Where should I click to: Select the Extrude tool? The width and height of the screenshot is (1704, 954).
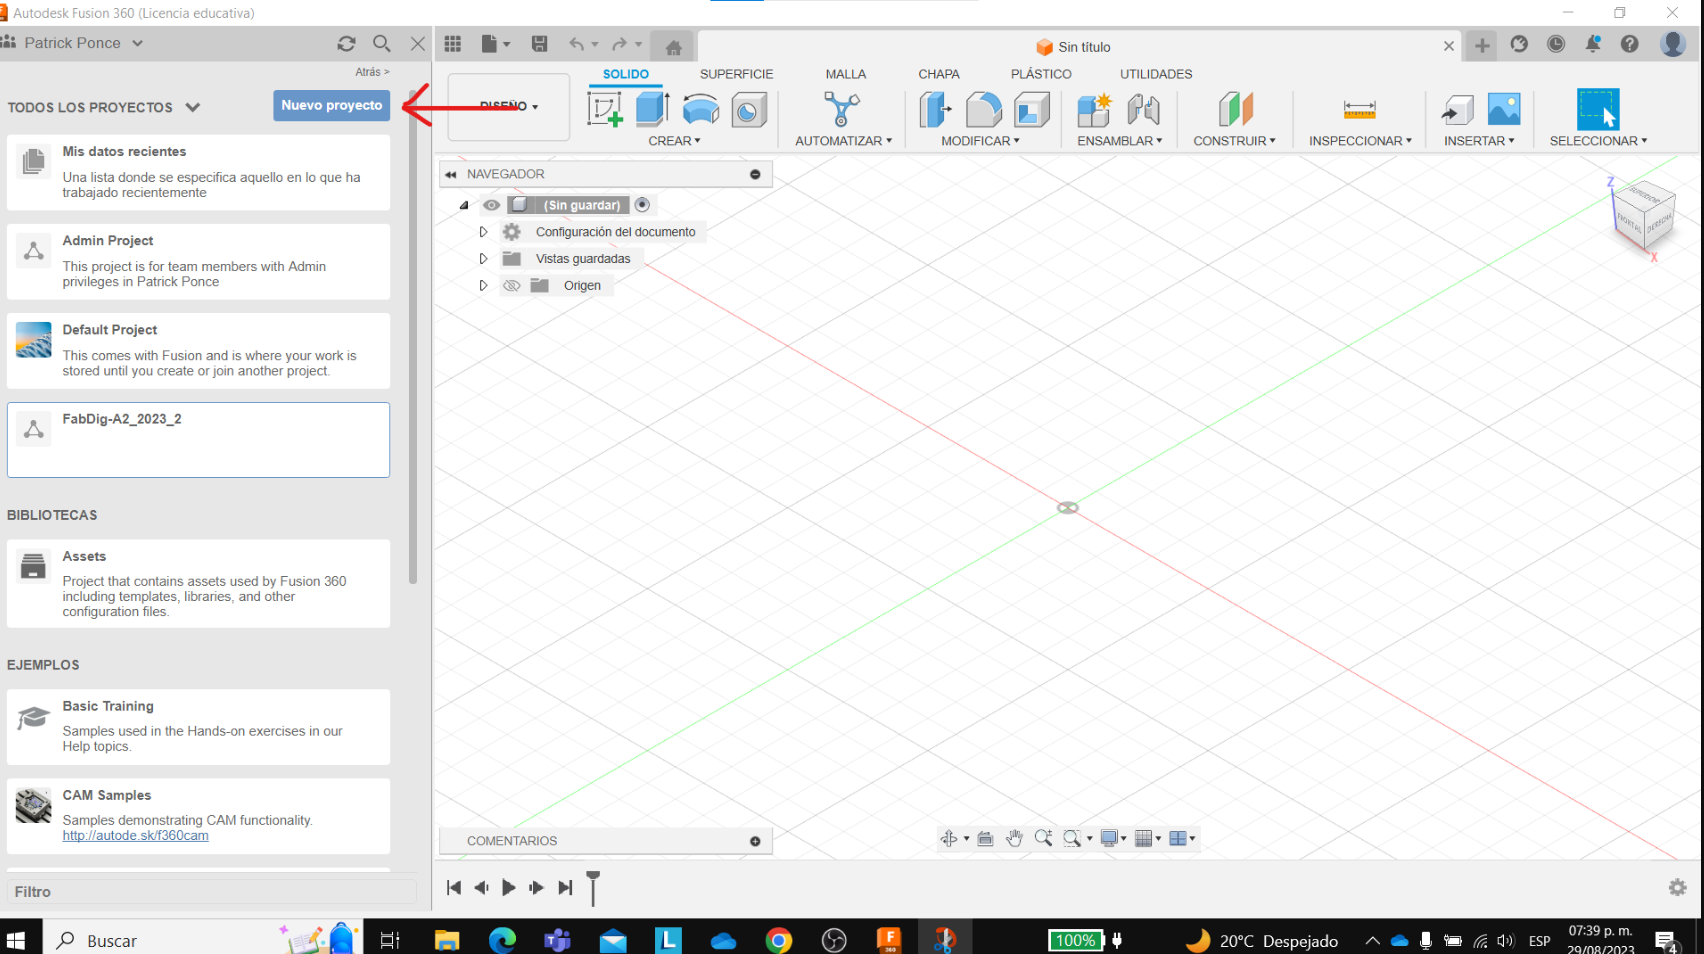coord(652,109)
